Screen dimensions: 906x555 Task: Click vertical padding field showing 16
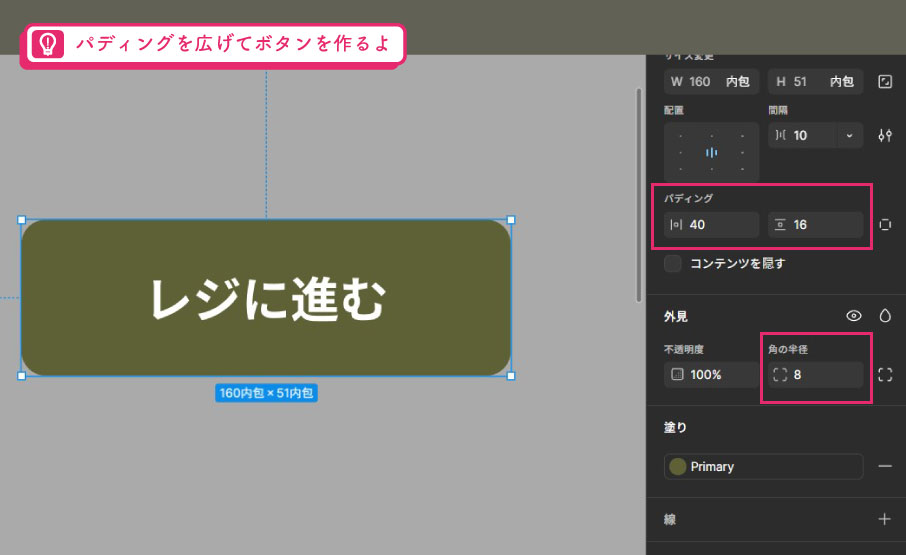pos(815,225)
